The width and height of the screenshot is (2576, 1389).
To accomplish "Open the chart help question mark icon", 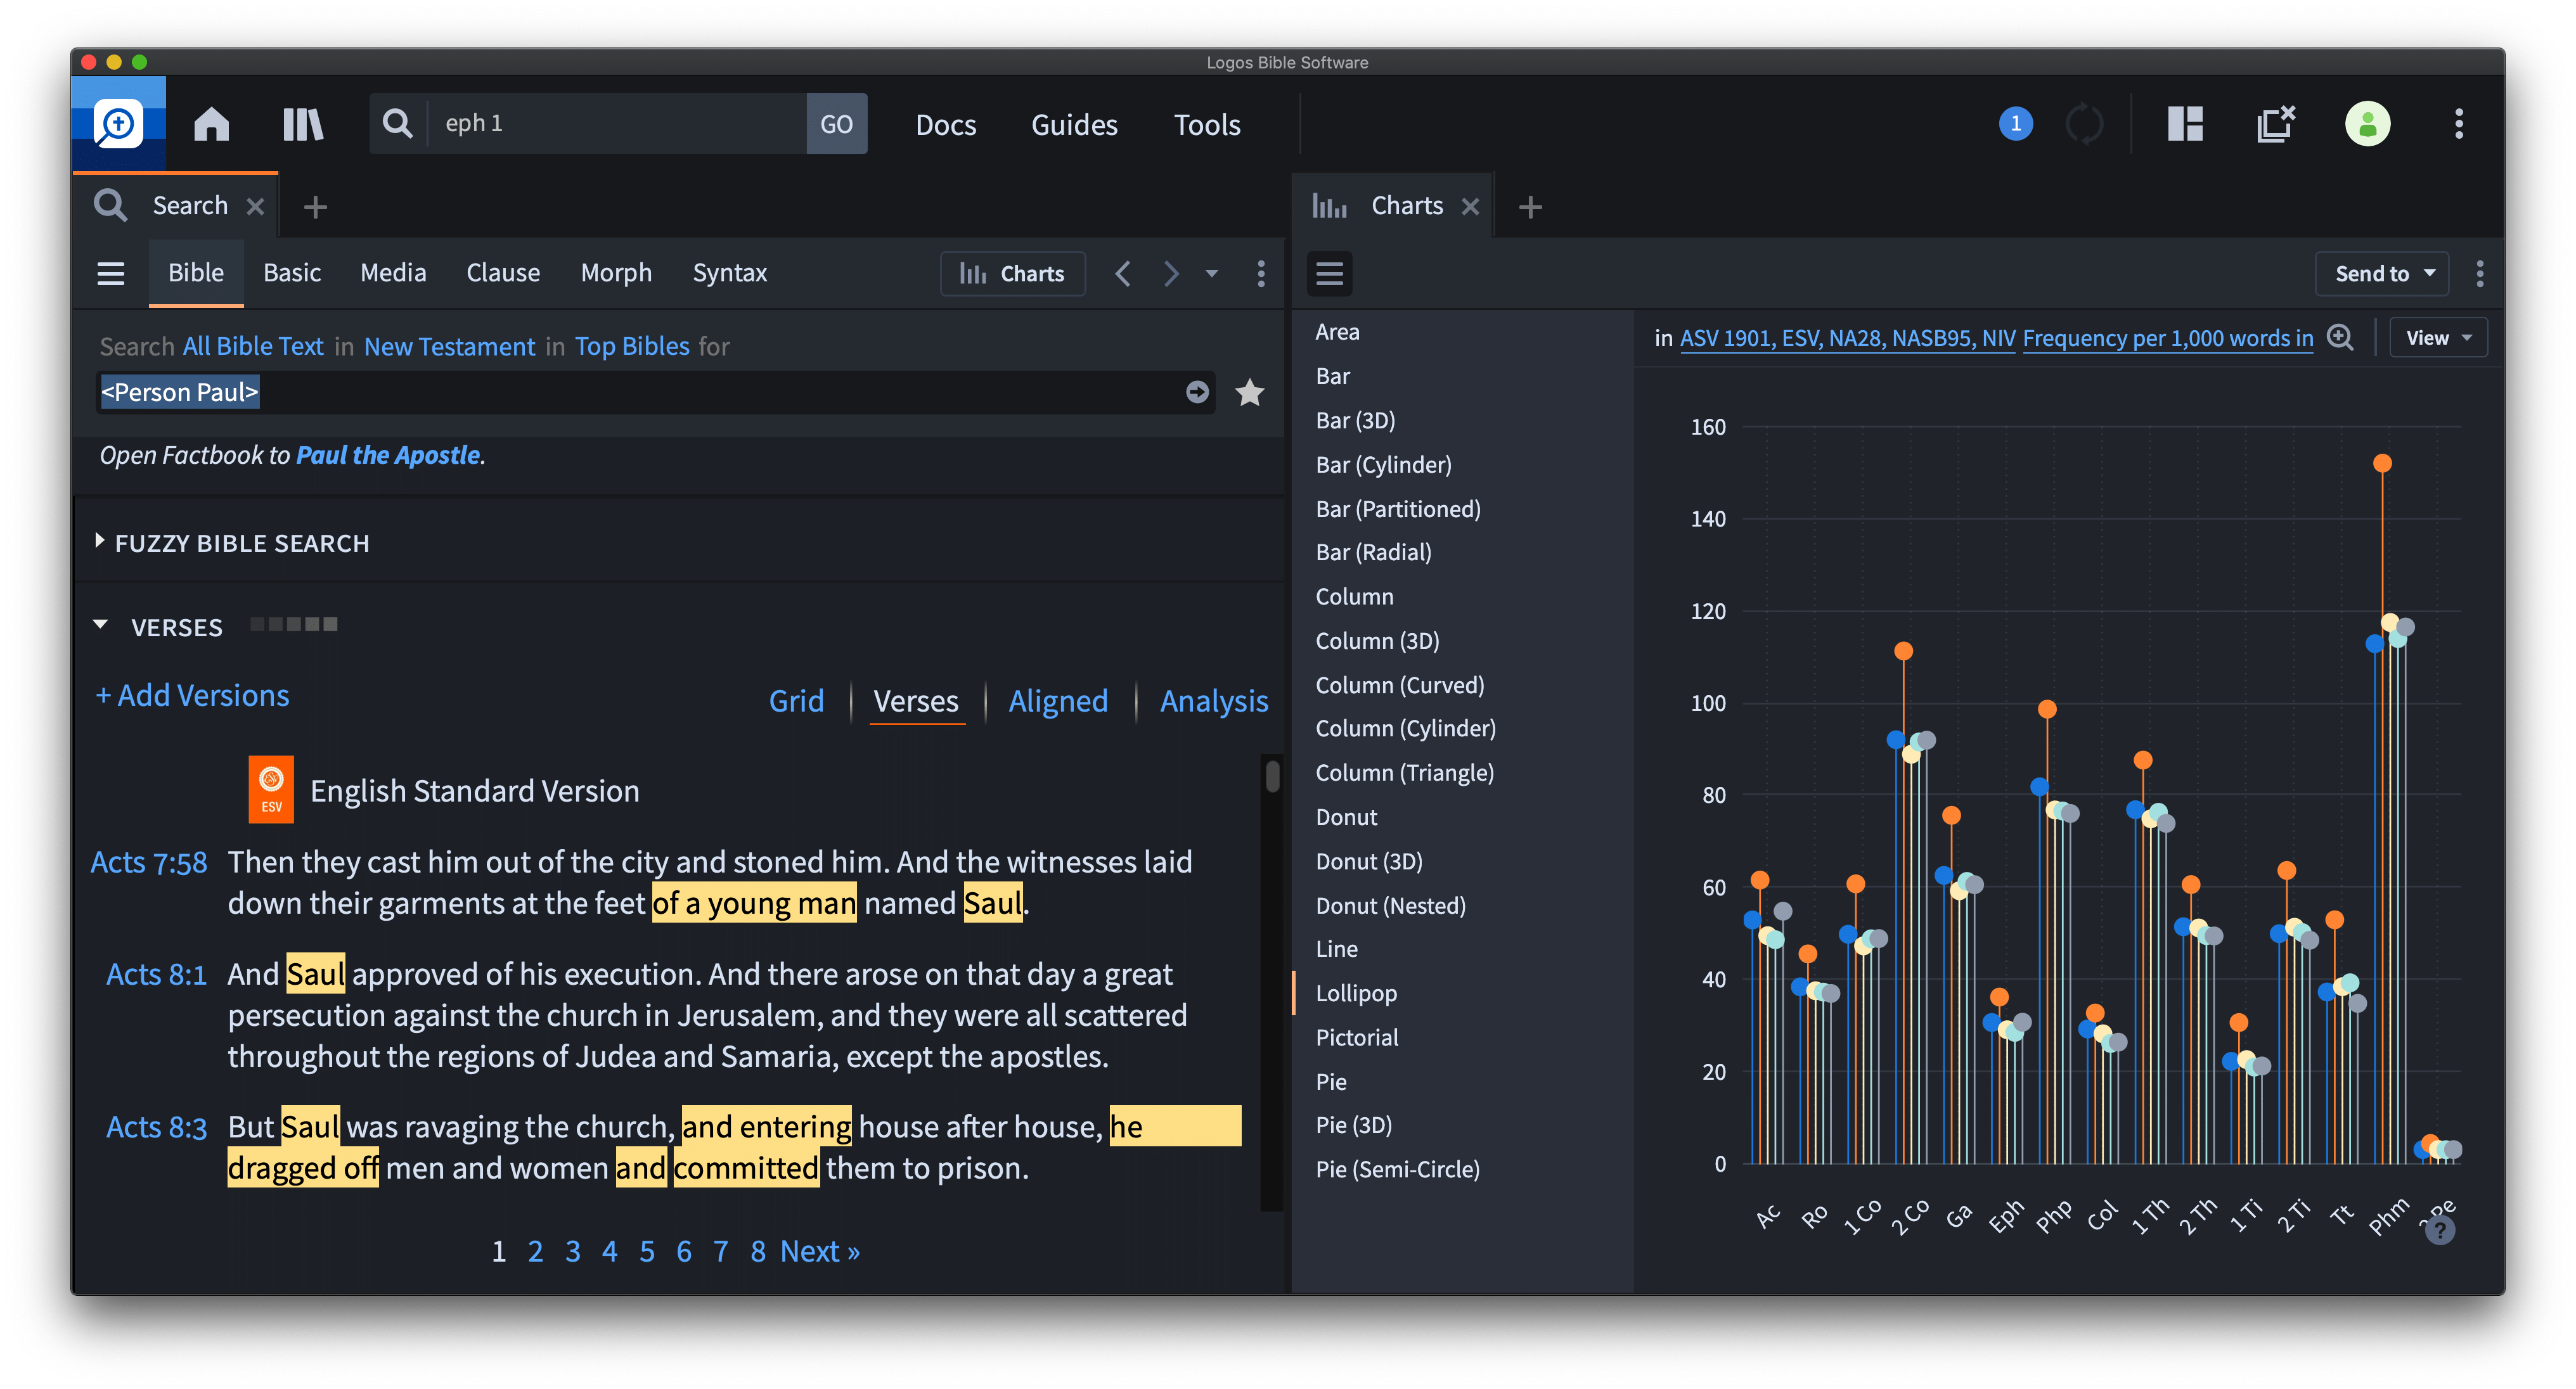I will tap(2439, 1230).
